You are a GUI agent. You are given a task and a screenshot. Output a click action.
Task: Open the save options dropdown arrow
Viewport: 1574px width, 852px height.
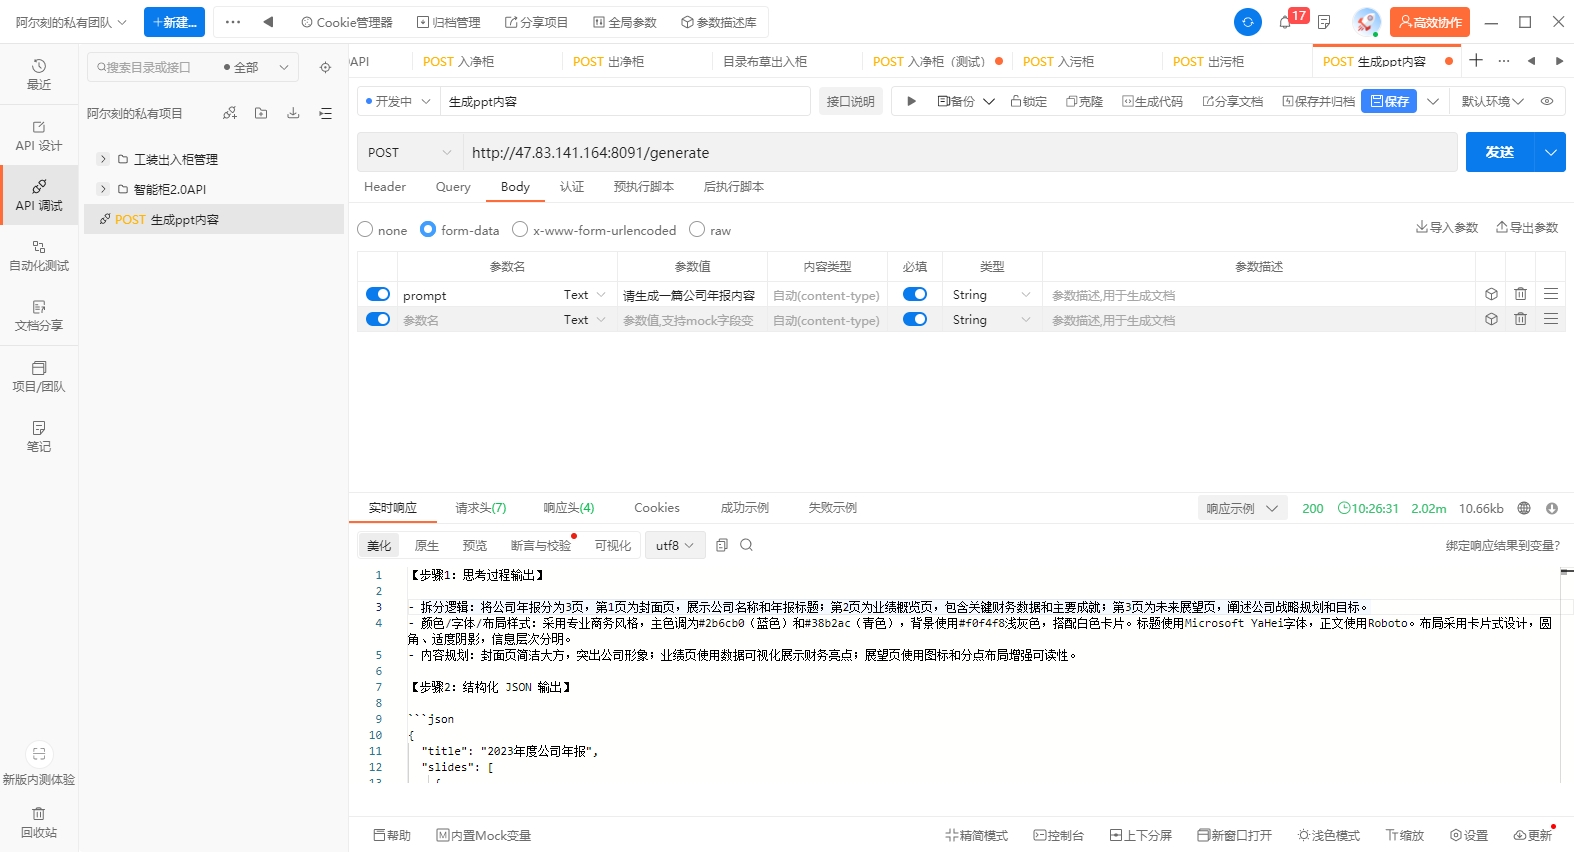[1433, 101]
